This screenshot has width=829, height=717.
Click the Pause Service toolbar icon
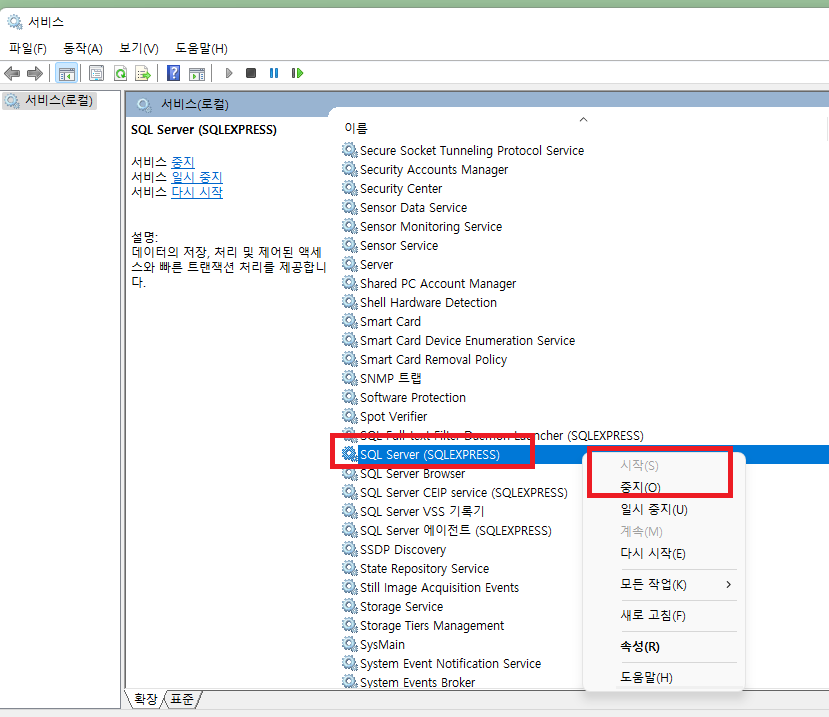tap(274, 73)
